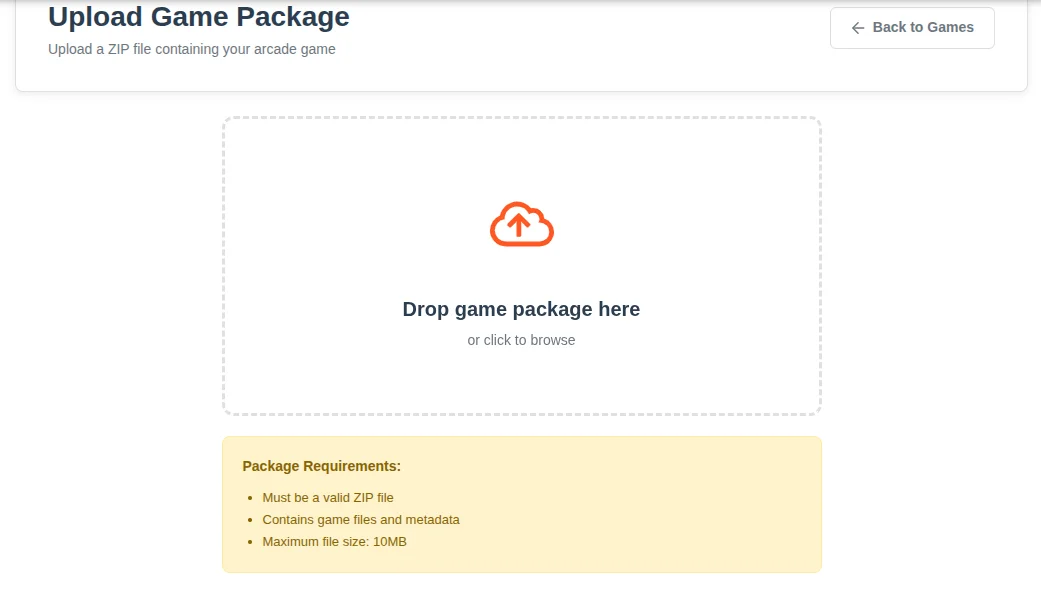Click the bullet before "Maximum file size: 10MB"
The height and width of the screenshot is (590, 1041).
click(x=249, y=542)
